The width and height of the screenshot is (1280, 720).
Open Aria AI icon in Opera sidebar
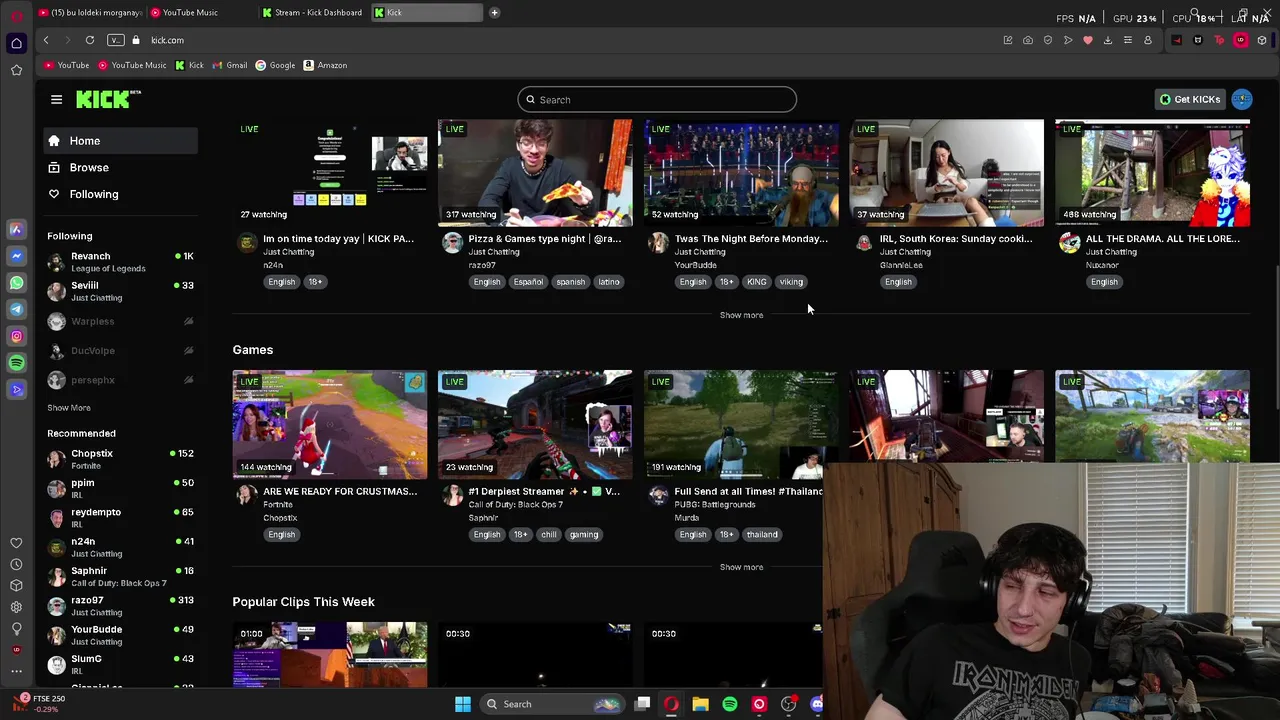[x=16, y=229]
